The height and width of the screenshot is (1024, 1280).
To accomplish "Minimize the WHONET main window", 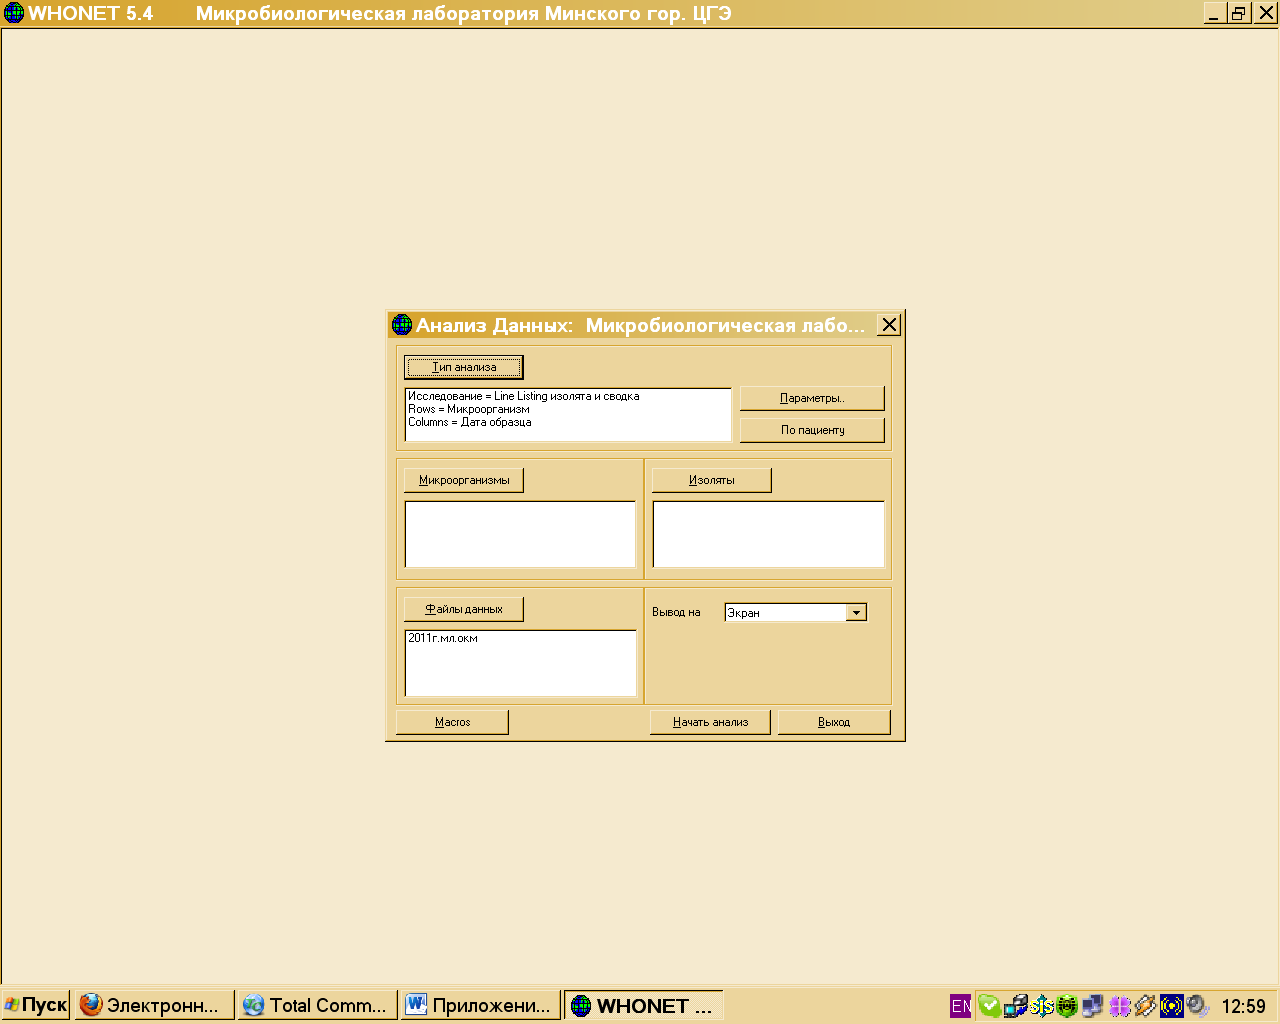I will pos(1214,13).
